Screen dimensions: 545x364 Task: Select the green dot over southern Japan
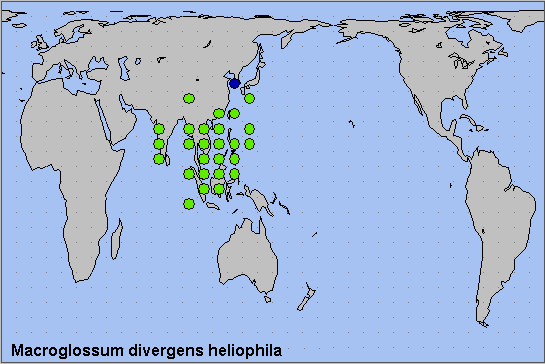click(x=249, y=98)
